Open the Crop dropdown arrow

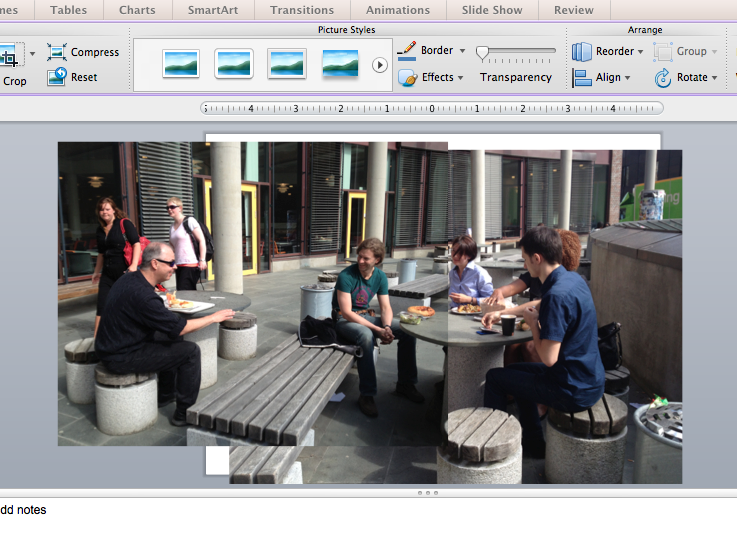point(32,53)
